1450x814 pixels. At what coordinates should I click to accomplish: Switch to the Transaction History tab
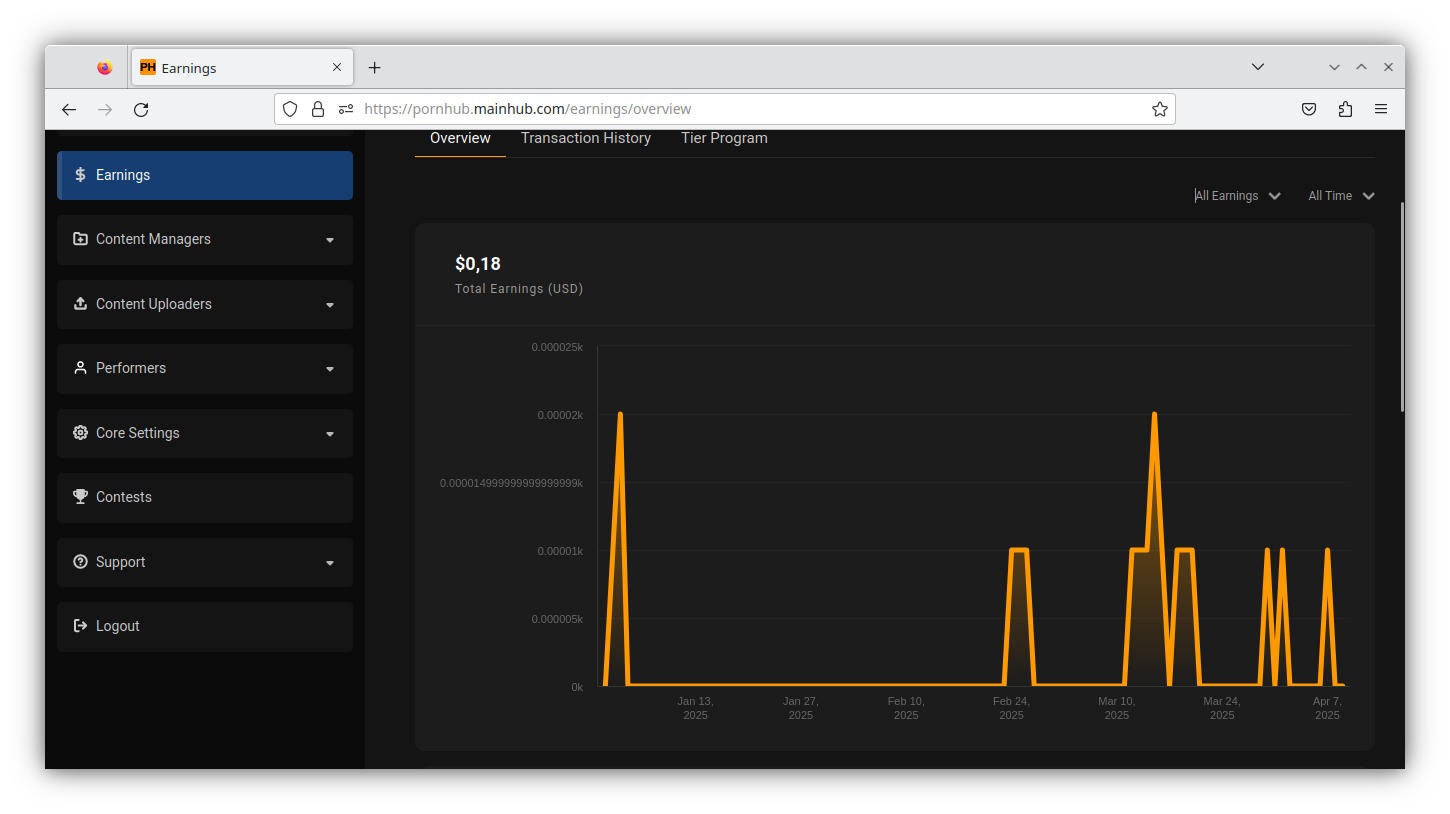pos(585,138)
